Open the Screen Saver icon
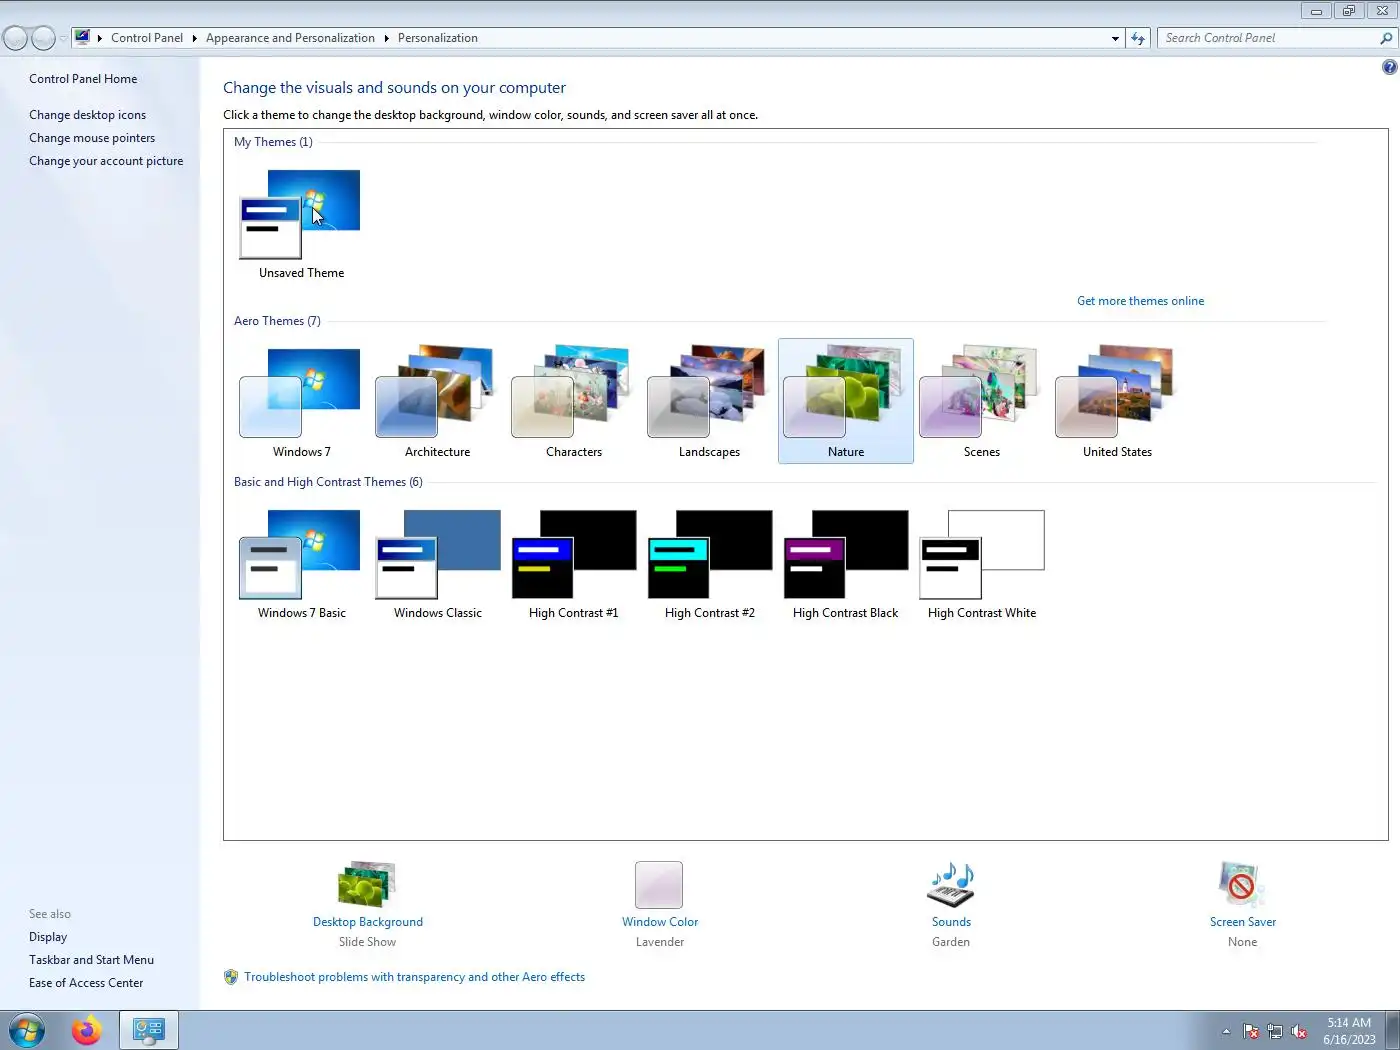This screenshot has height=1050, width=1400. [1242, 885]
